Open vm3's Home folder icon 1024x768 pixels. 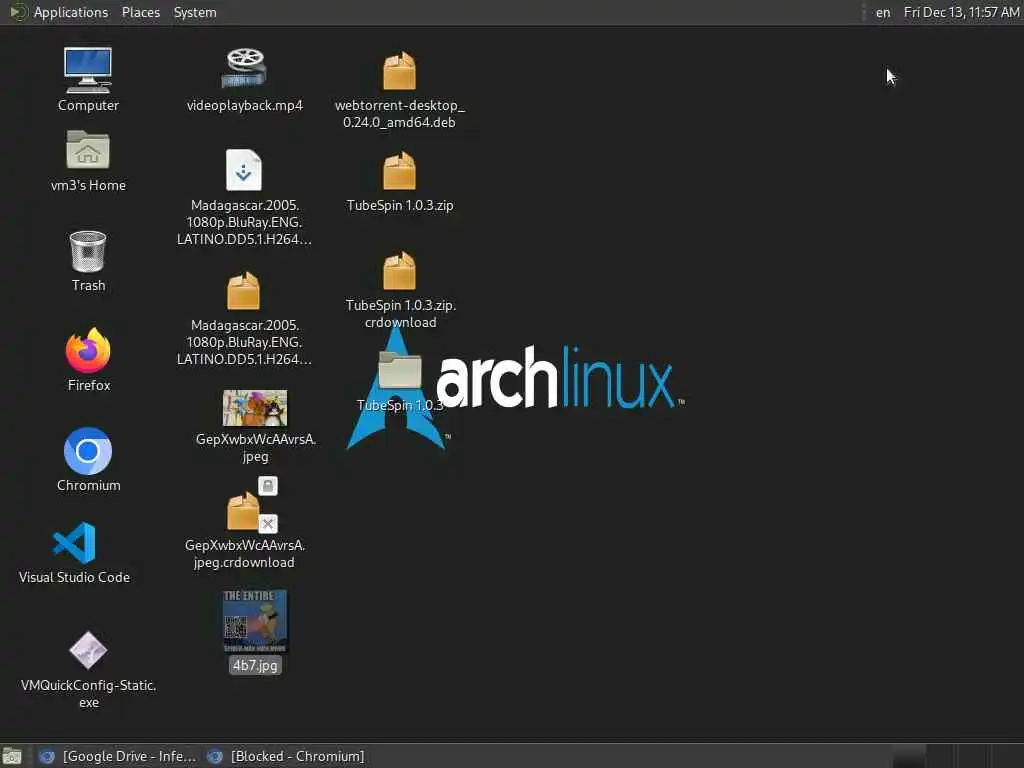click(88, 150)
